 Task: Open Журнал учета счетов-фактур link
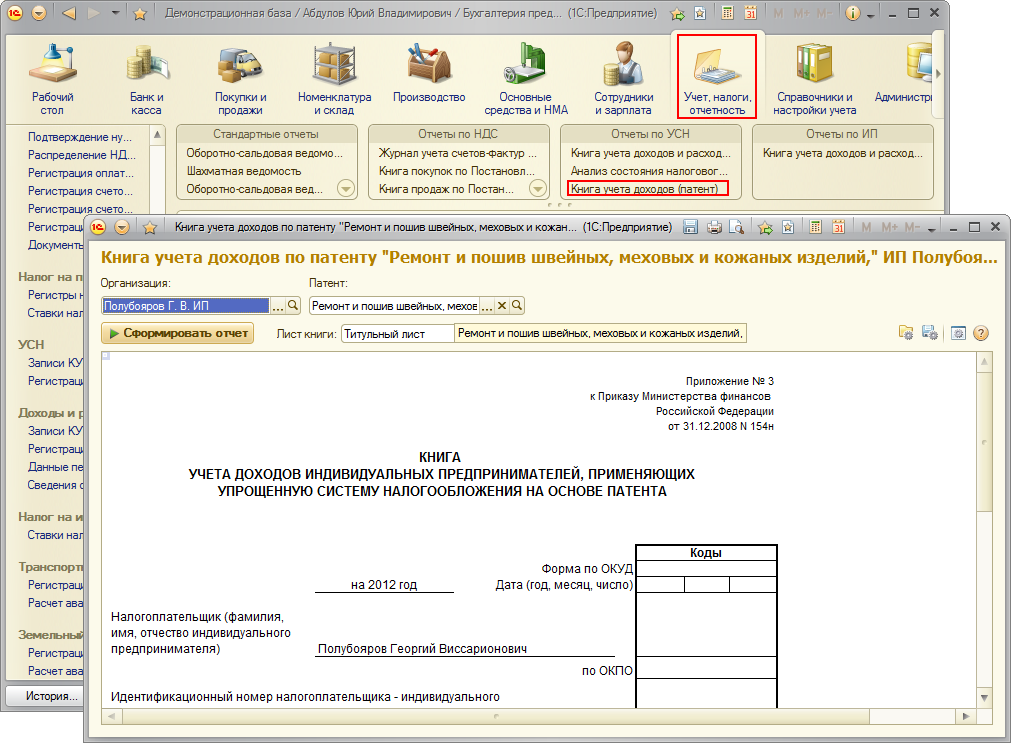click(458, 153)
